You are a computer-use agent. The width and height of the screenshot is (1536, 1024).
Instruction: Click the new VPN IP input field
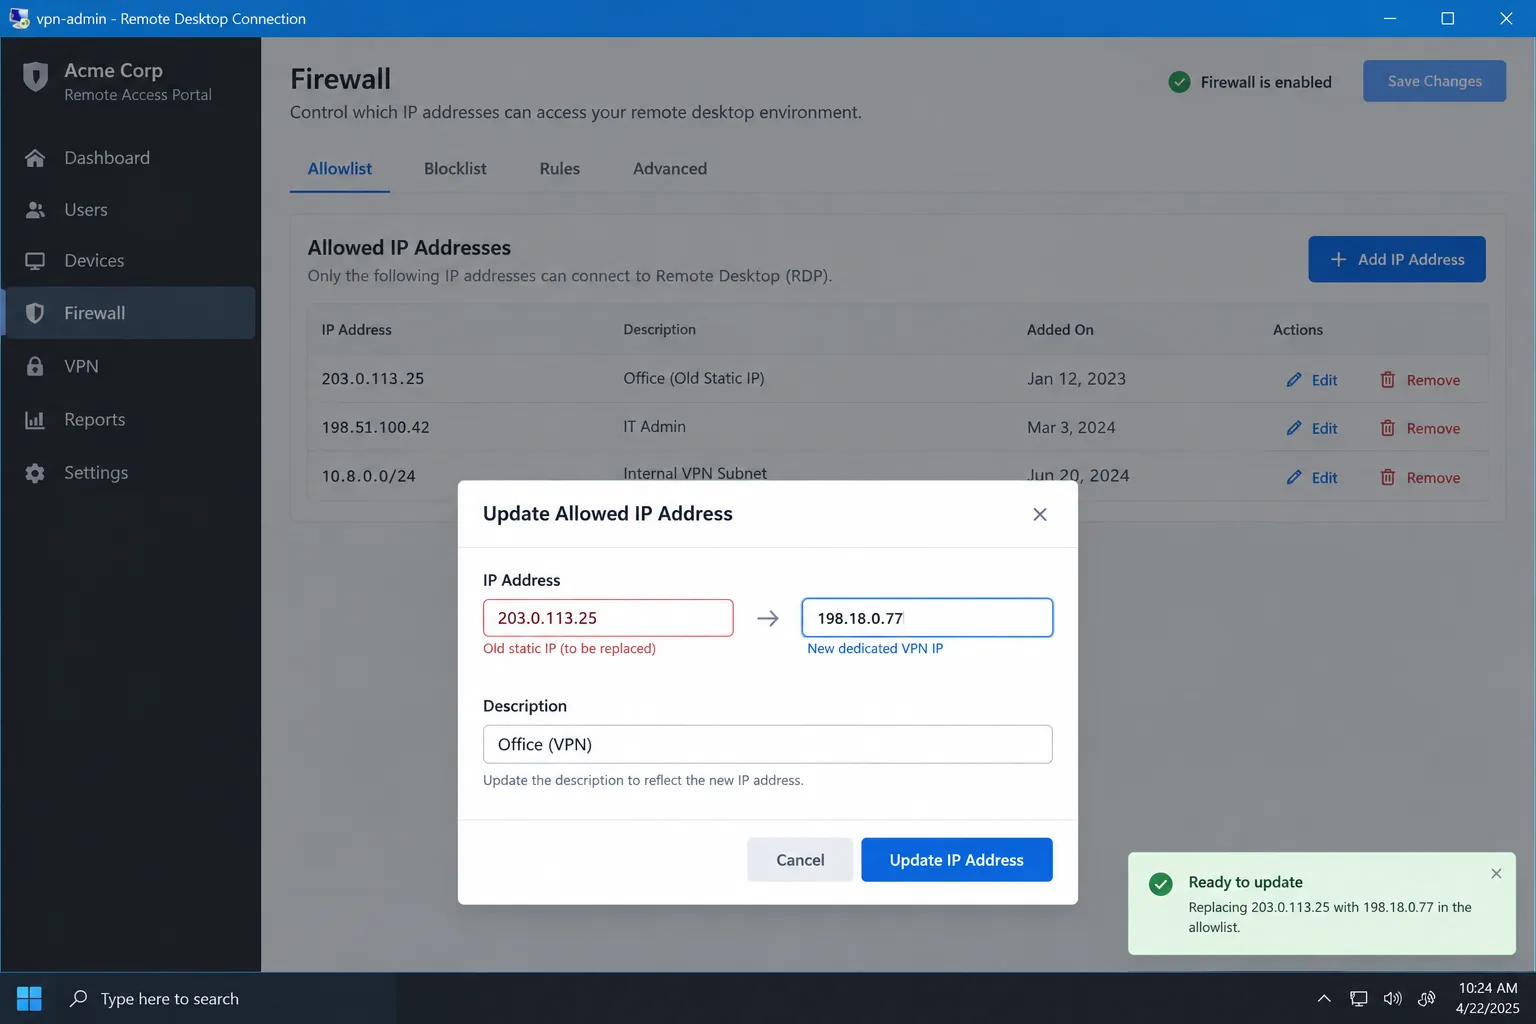[927, 618]
